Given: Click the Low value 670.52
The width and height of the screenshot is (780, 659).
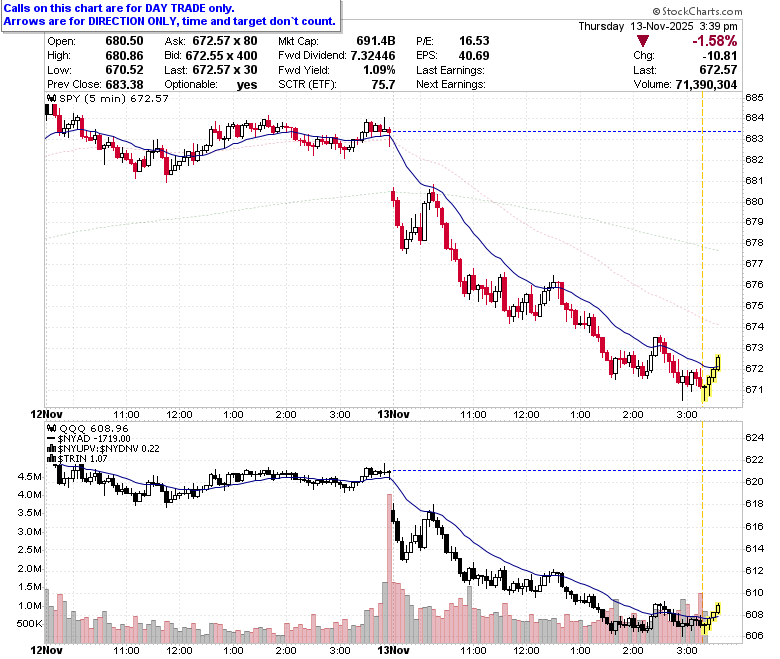Looking at the screenshot, I should (x=124, y=70).
